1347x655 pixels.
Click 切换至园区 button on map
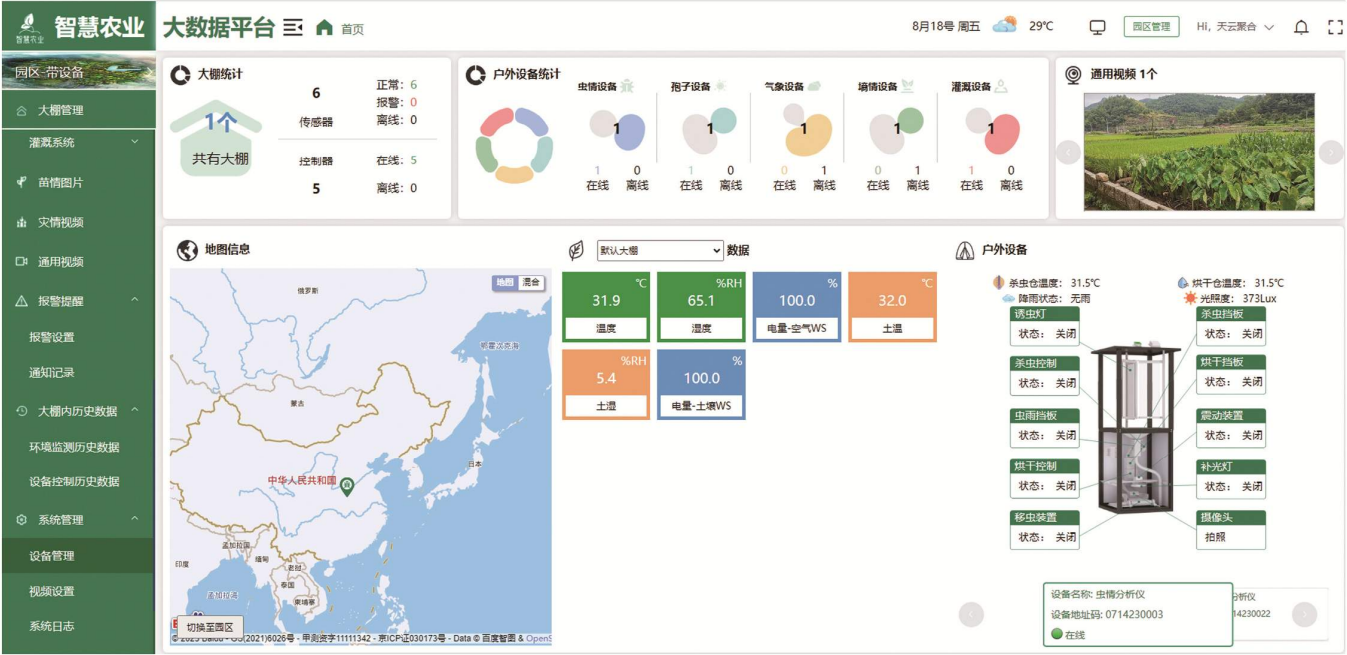tap(210, 627)
